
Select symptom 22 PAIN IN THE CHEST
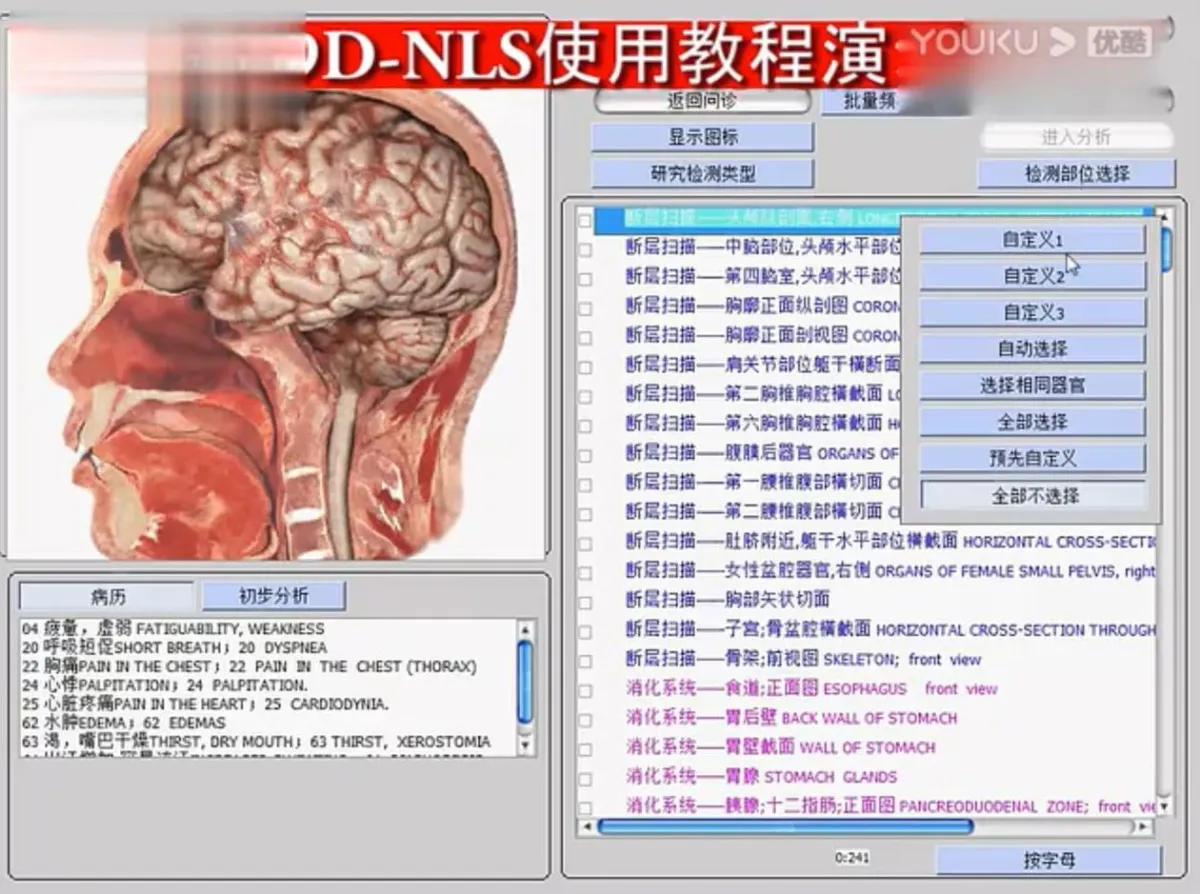point(249,666)
